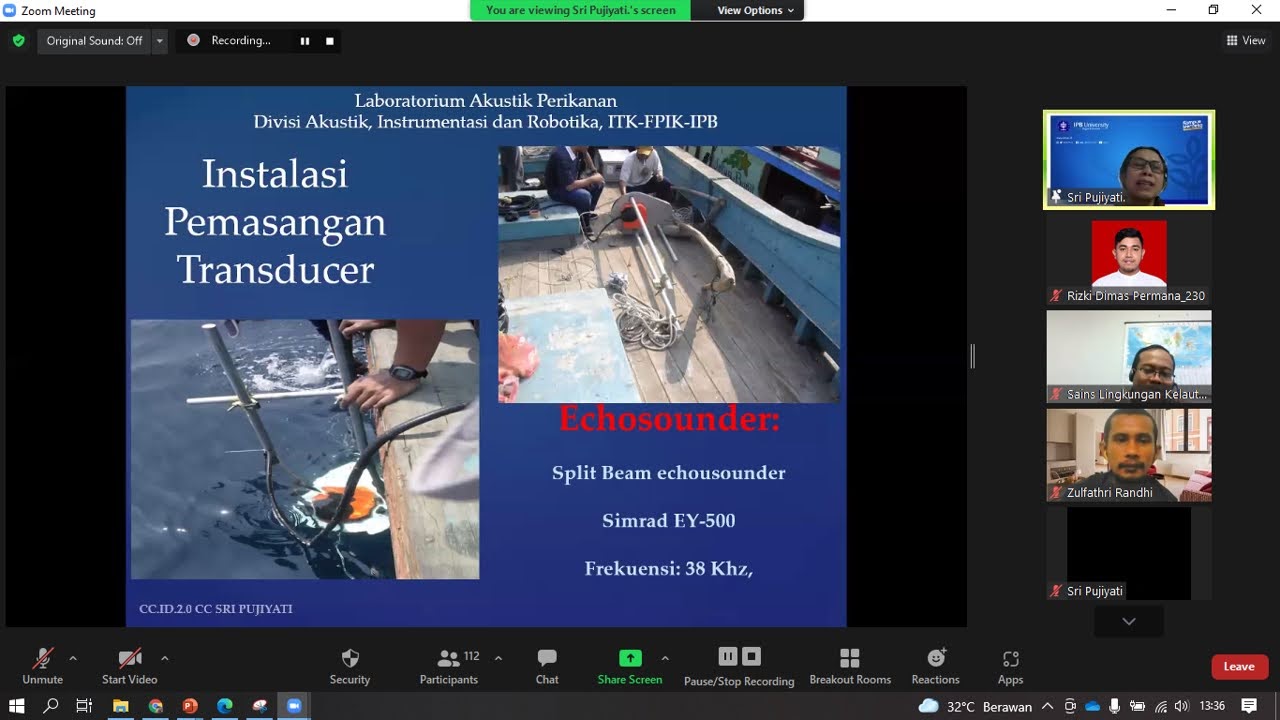Open the View layout menu
This screenshot has height=720, width=1280.
(1246, 41)
